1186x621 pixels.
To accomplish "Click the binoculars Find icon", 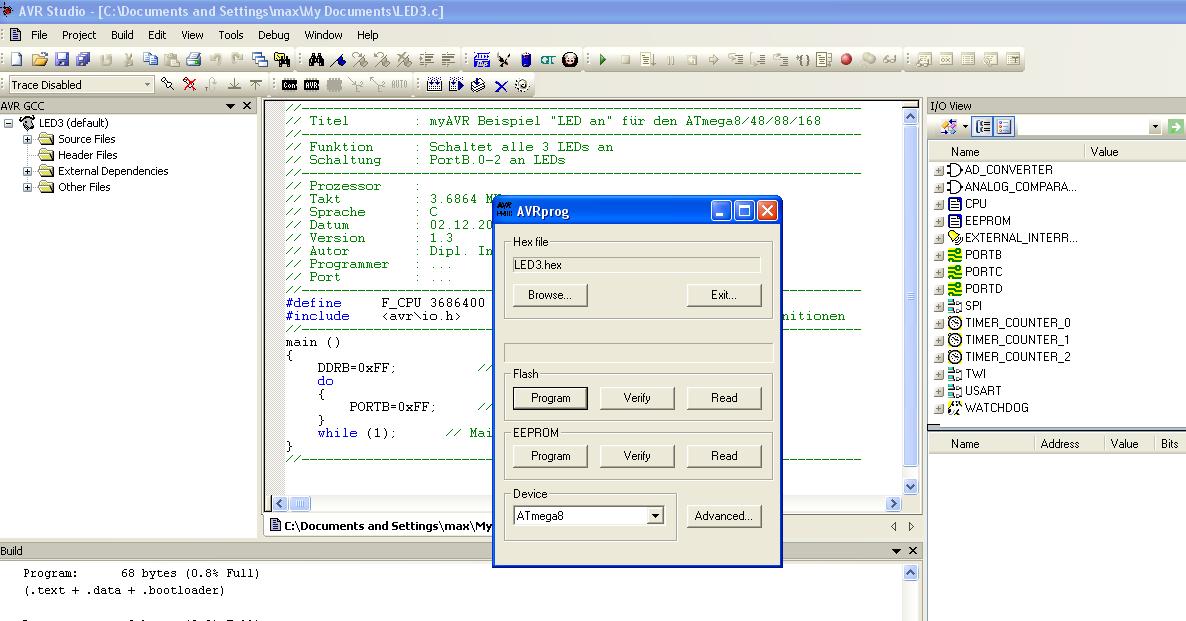I will click(316, 59).
